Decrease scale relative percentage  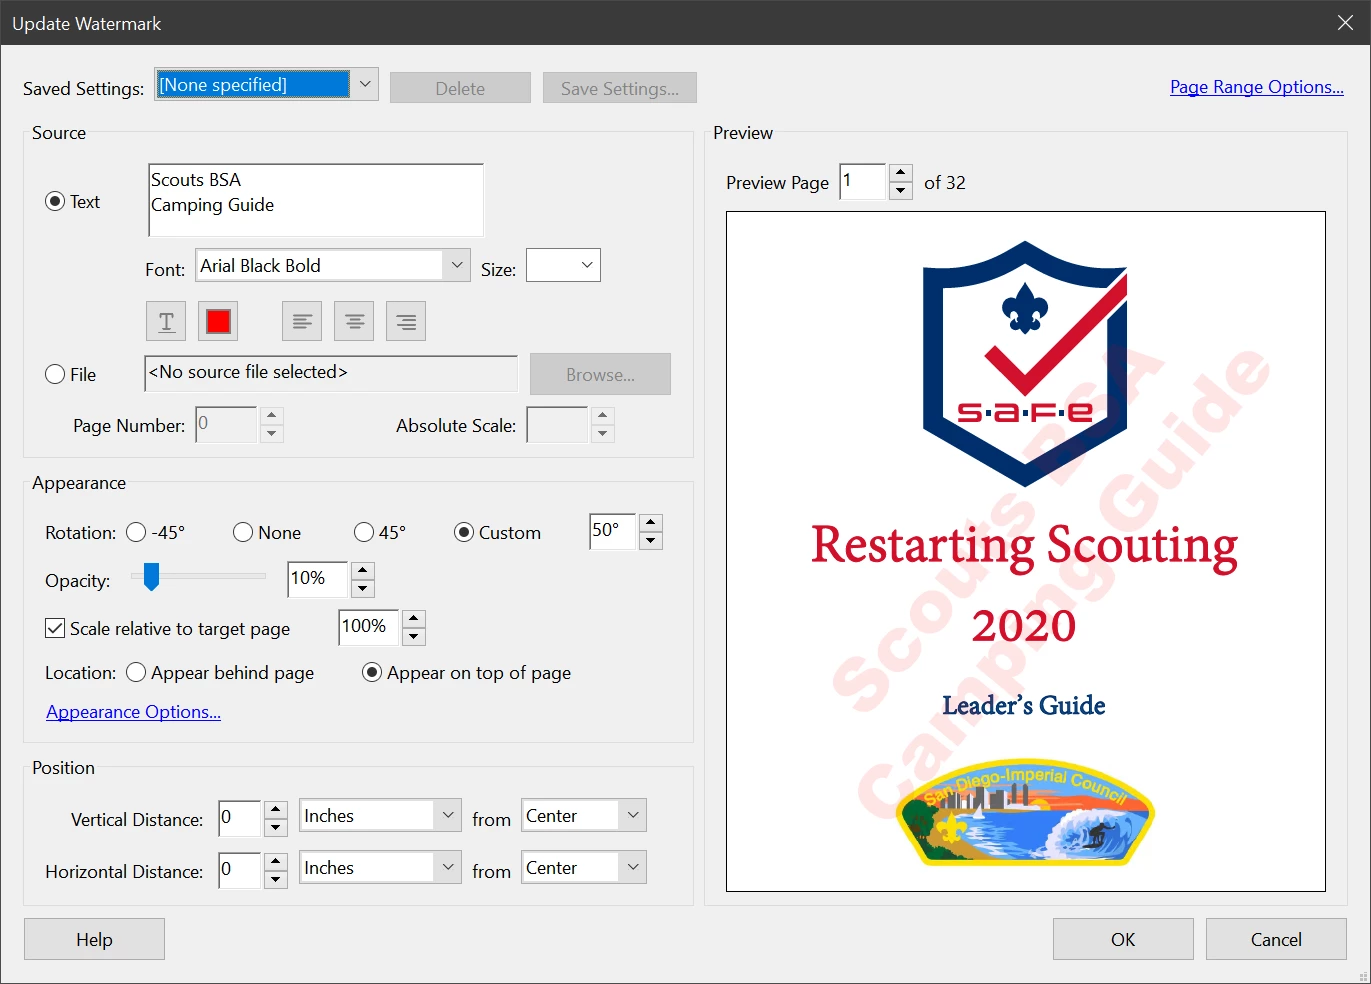(x=414, y=636)
